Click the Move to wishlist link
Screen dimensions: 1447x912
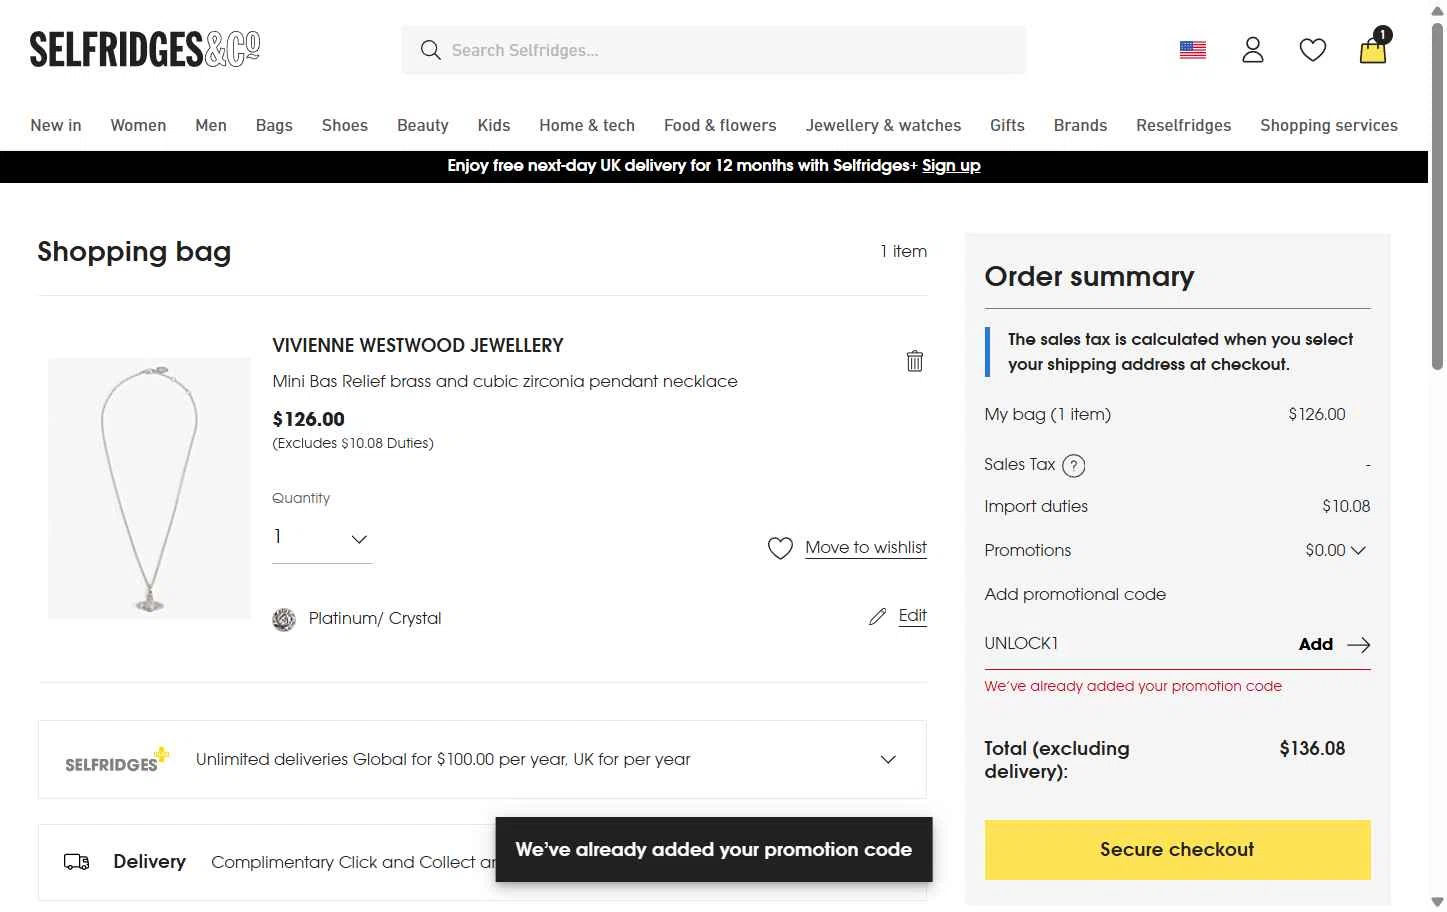pos(866,547)
